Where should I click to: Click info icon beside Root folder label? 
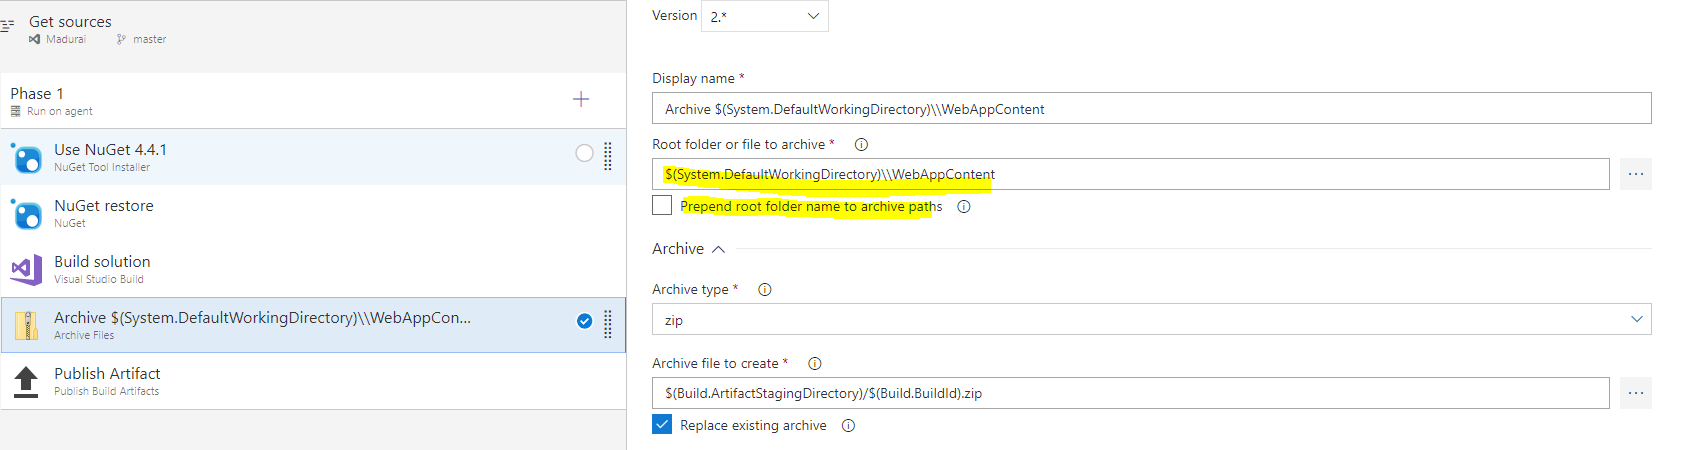pos(861,145)
